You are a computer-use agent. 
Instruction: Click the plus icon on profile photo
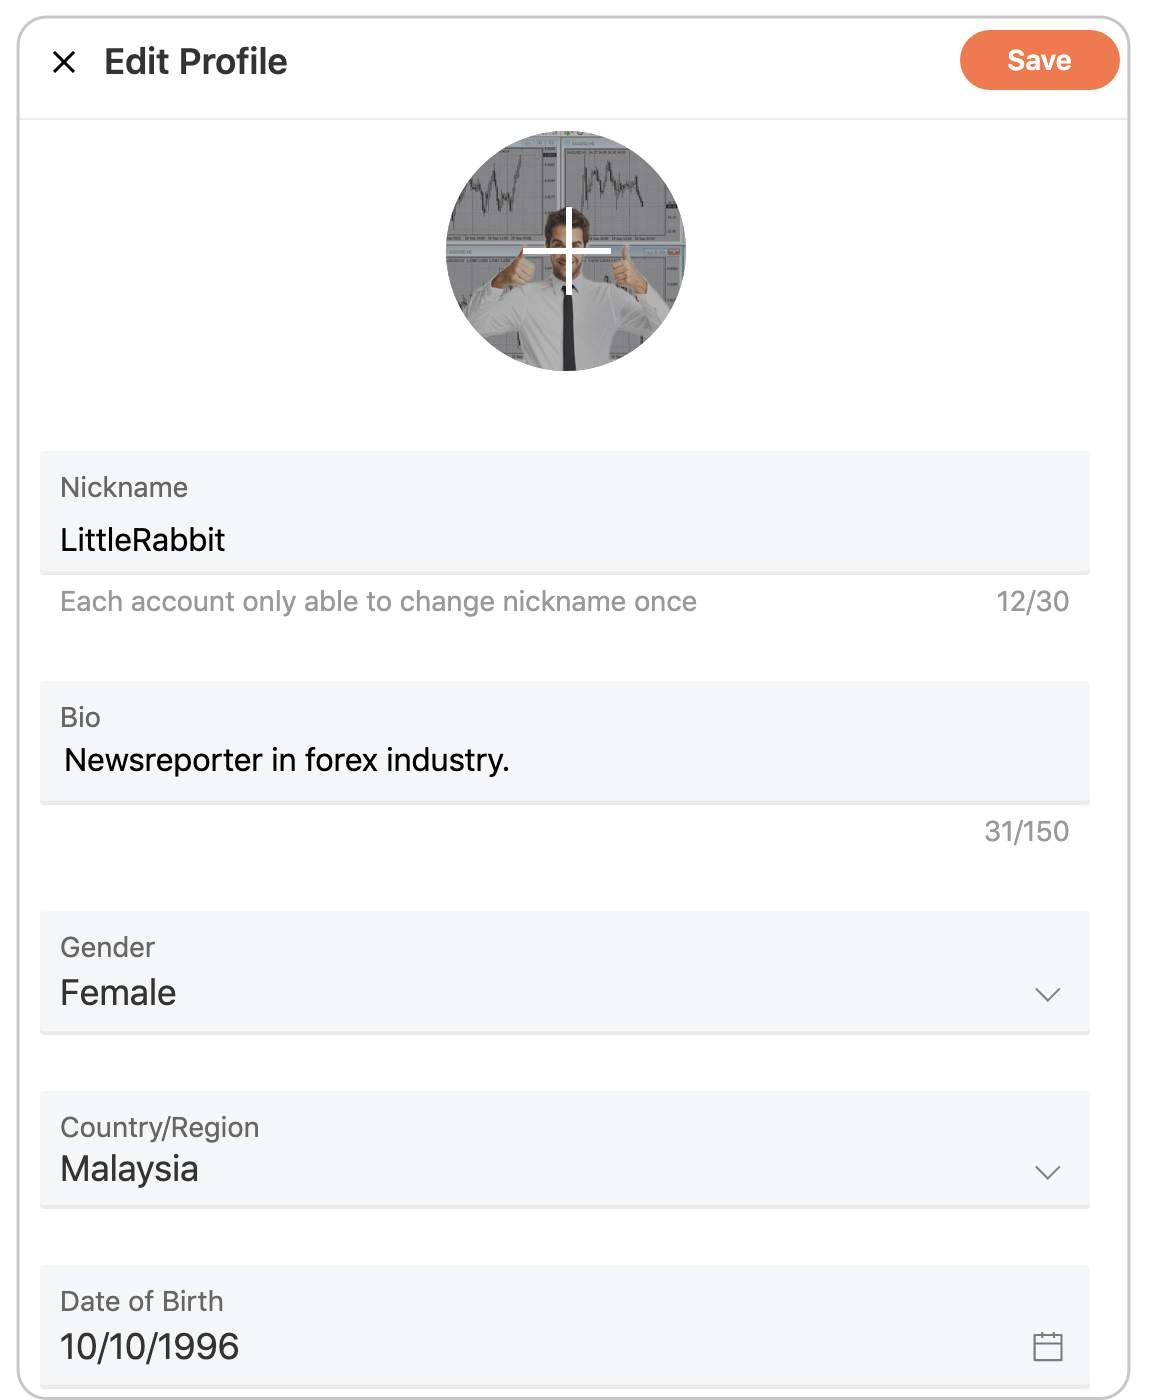click(x=568, y=250)
